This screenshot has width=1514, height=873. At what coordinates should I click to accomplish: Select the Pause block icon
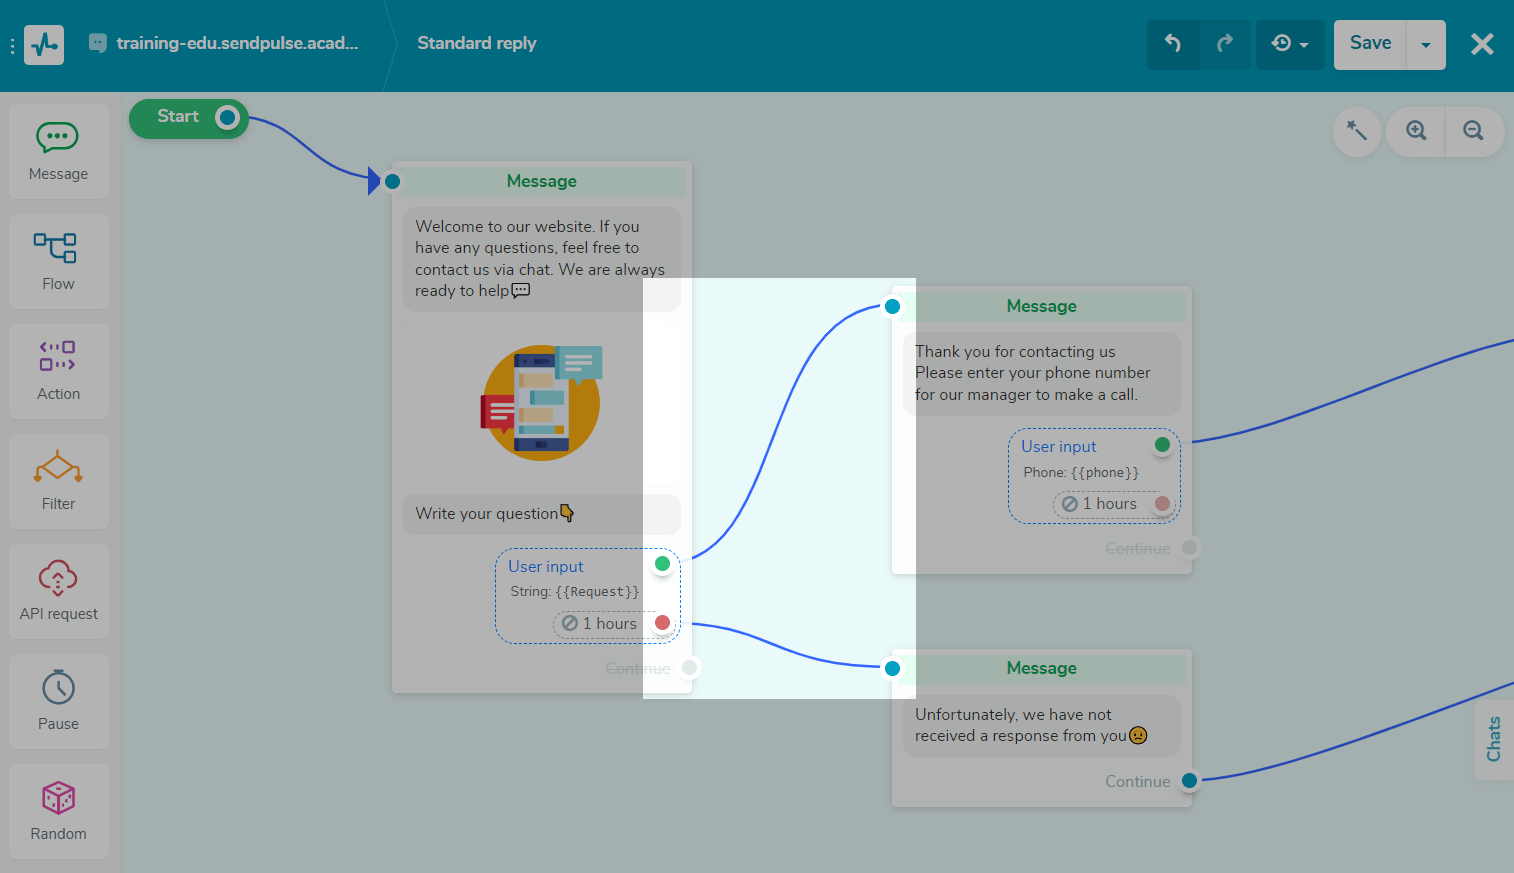click(x=57, y=701)
